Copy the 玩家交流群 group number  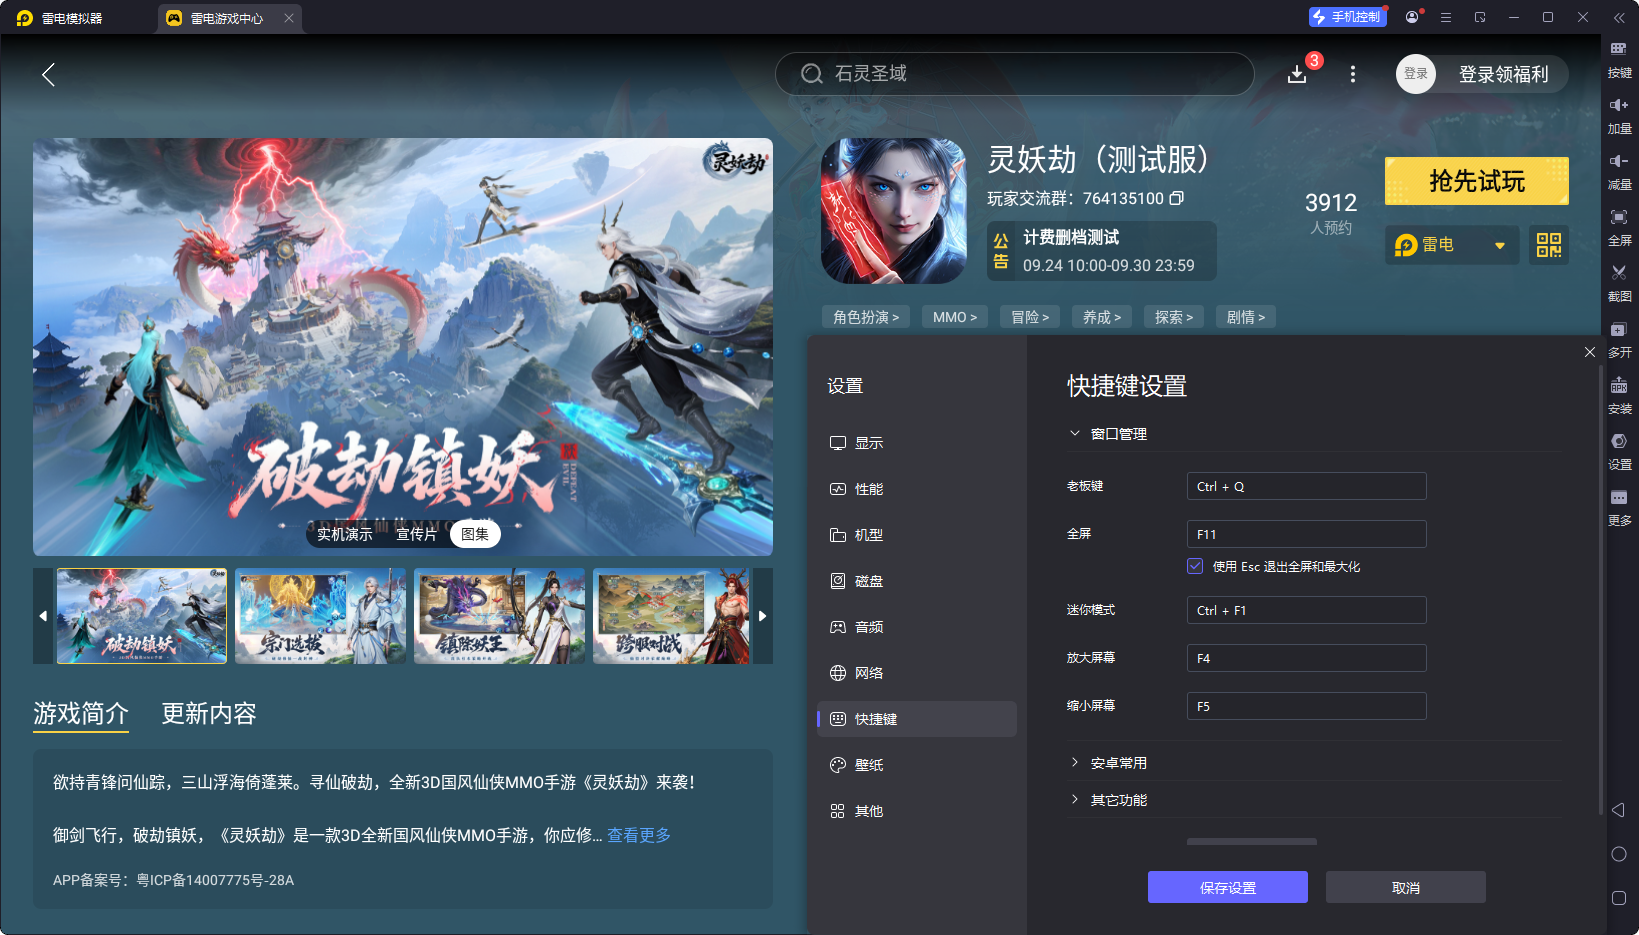[1178, 198]
